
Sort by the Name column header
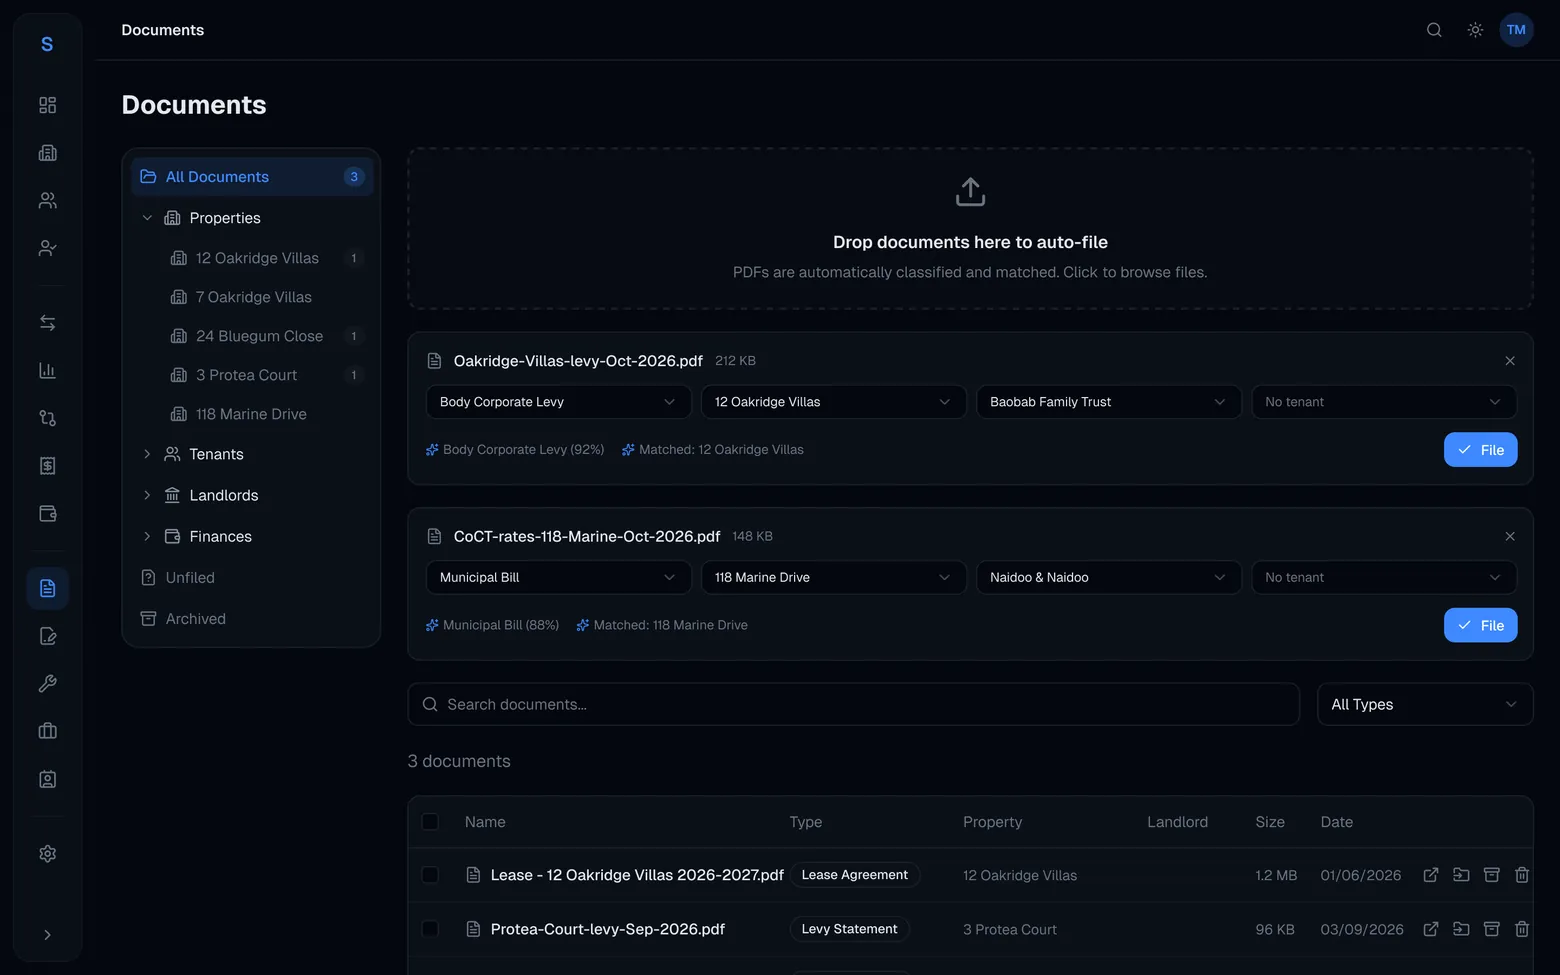pyautogui.click(x=485, y=822)
